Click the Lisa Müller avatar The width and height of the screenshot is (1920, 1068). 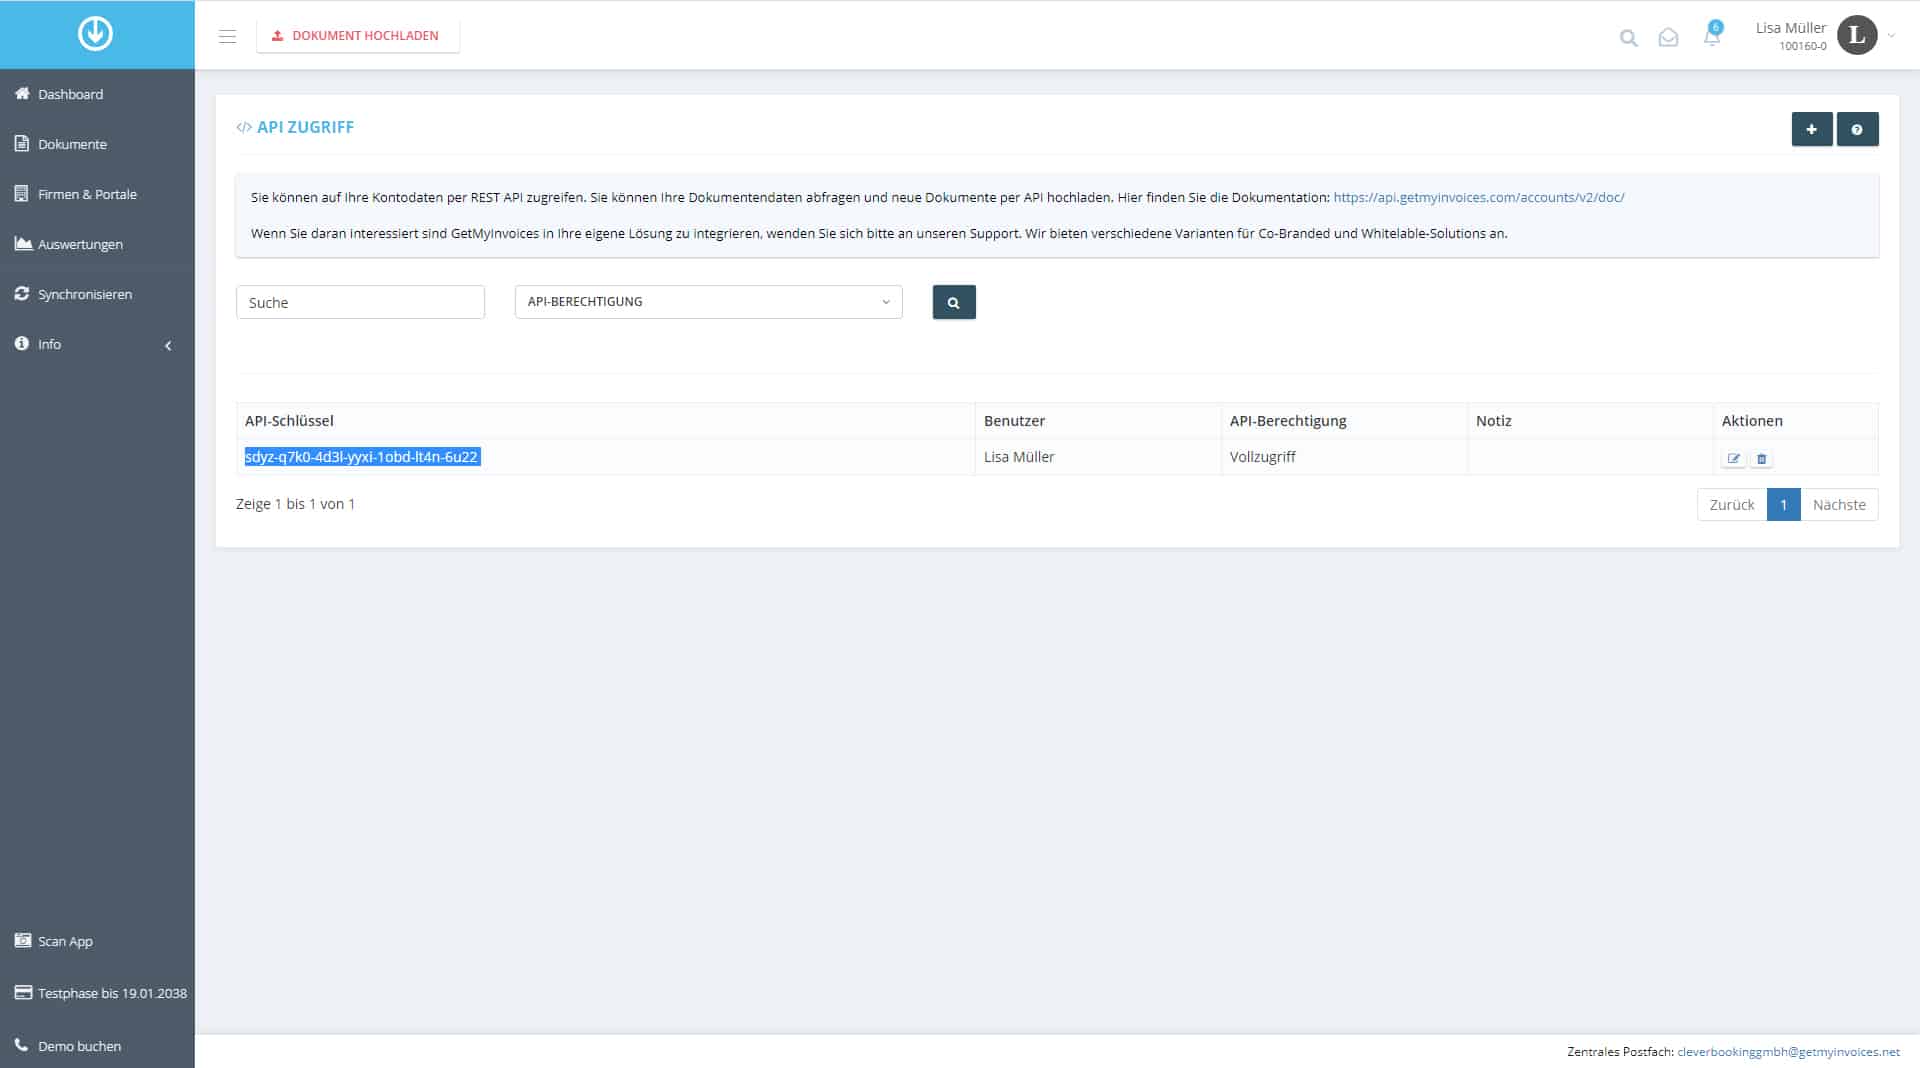click(1857, 35)
